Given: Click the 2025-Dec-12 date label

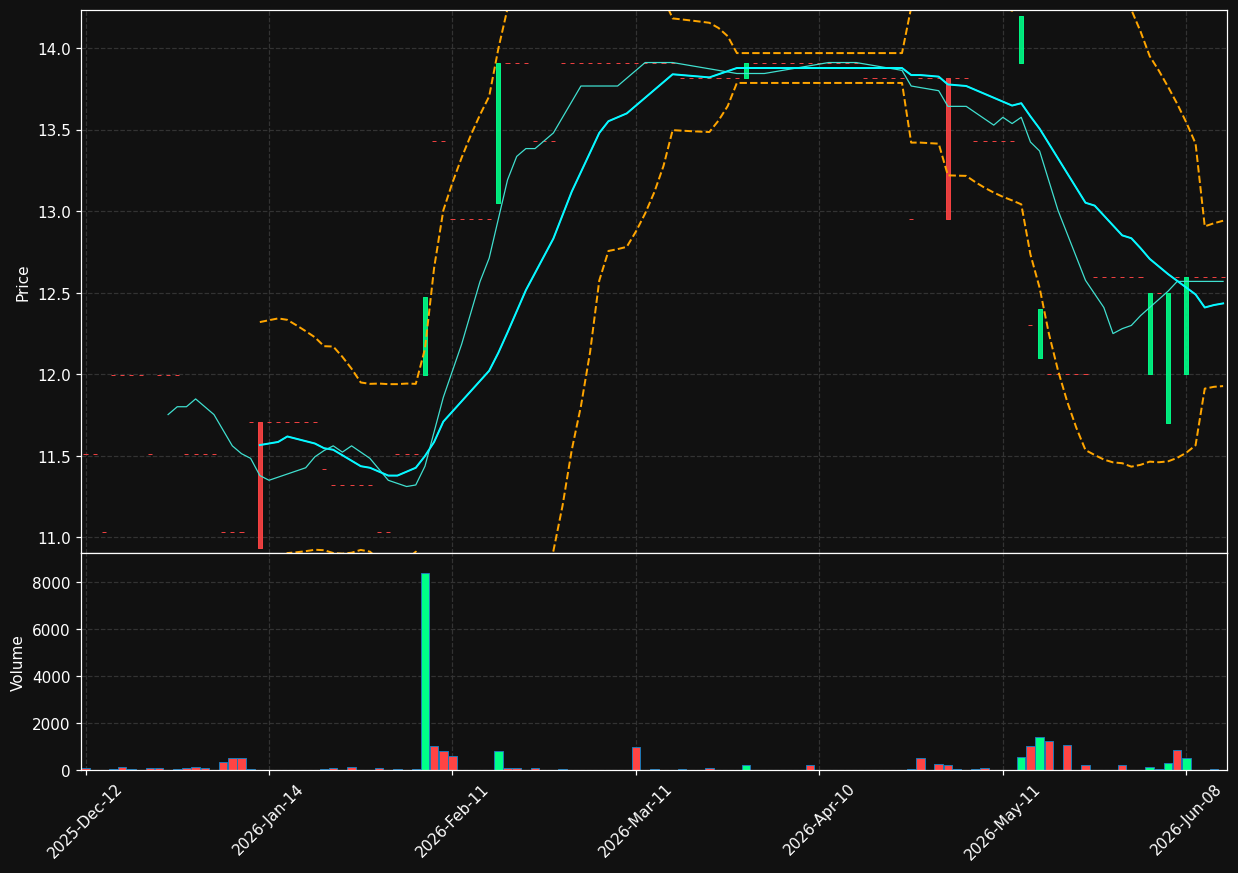Looking at the screenshot, I should [x=85, y=821].
